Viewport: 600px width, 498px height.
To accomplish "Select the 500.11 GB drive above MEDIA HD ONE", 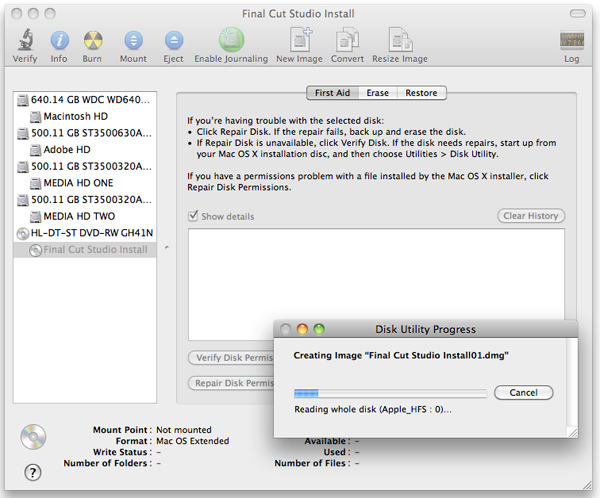I will [x=85, y=167].
